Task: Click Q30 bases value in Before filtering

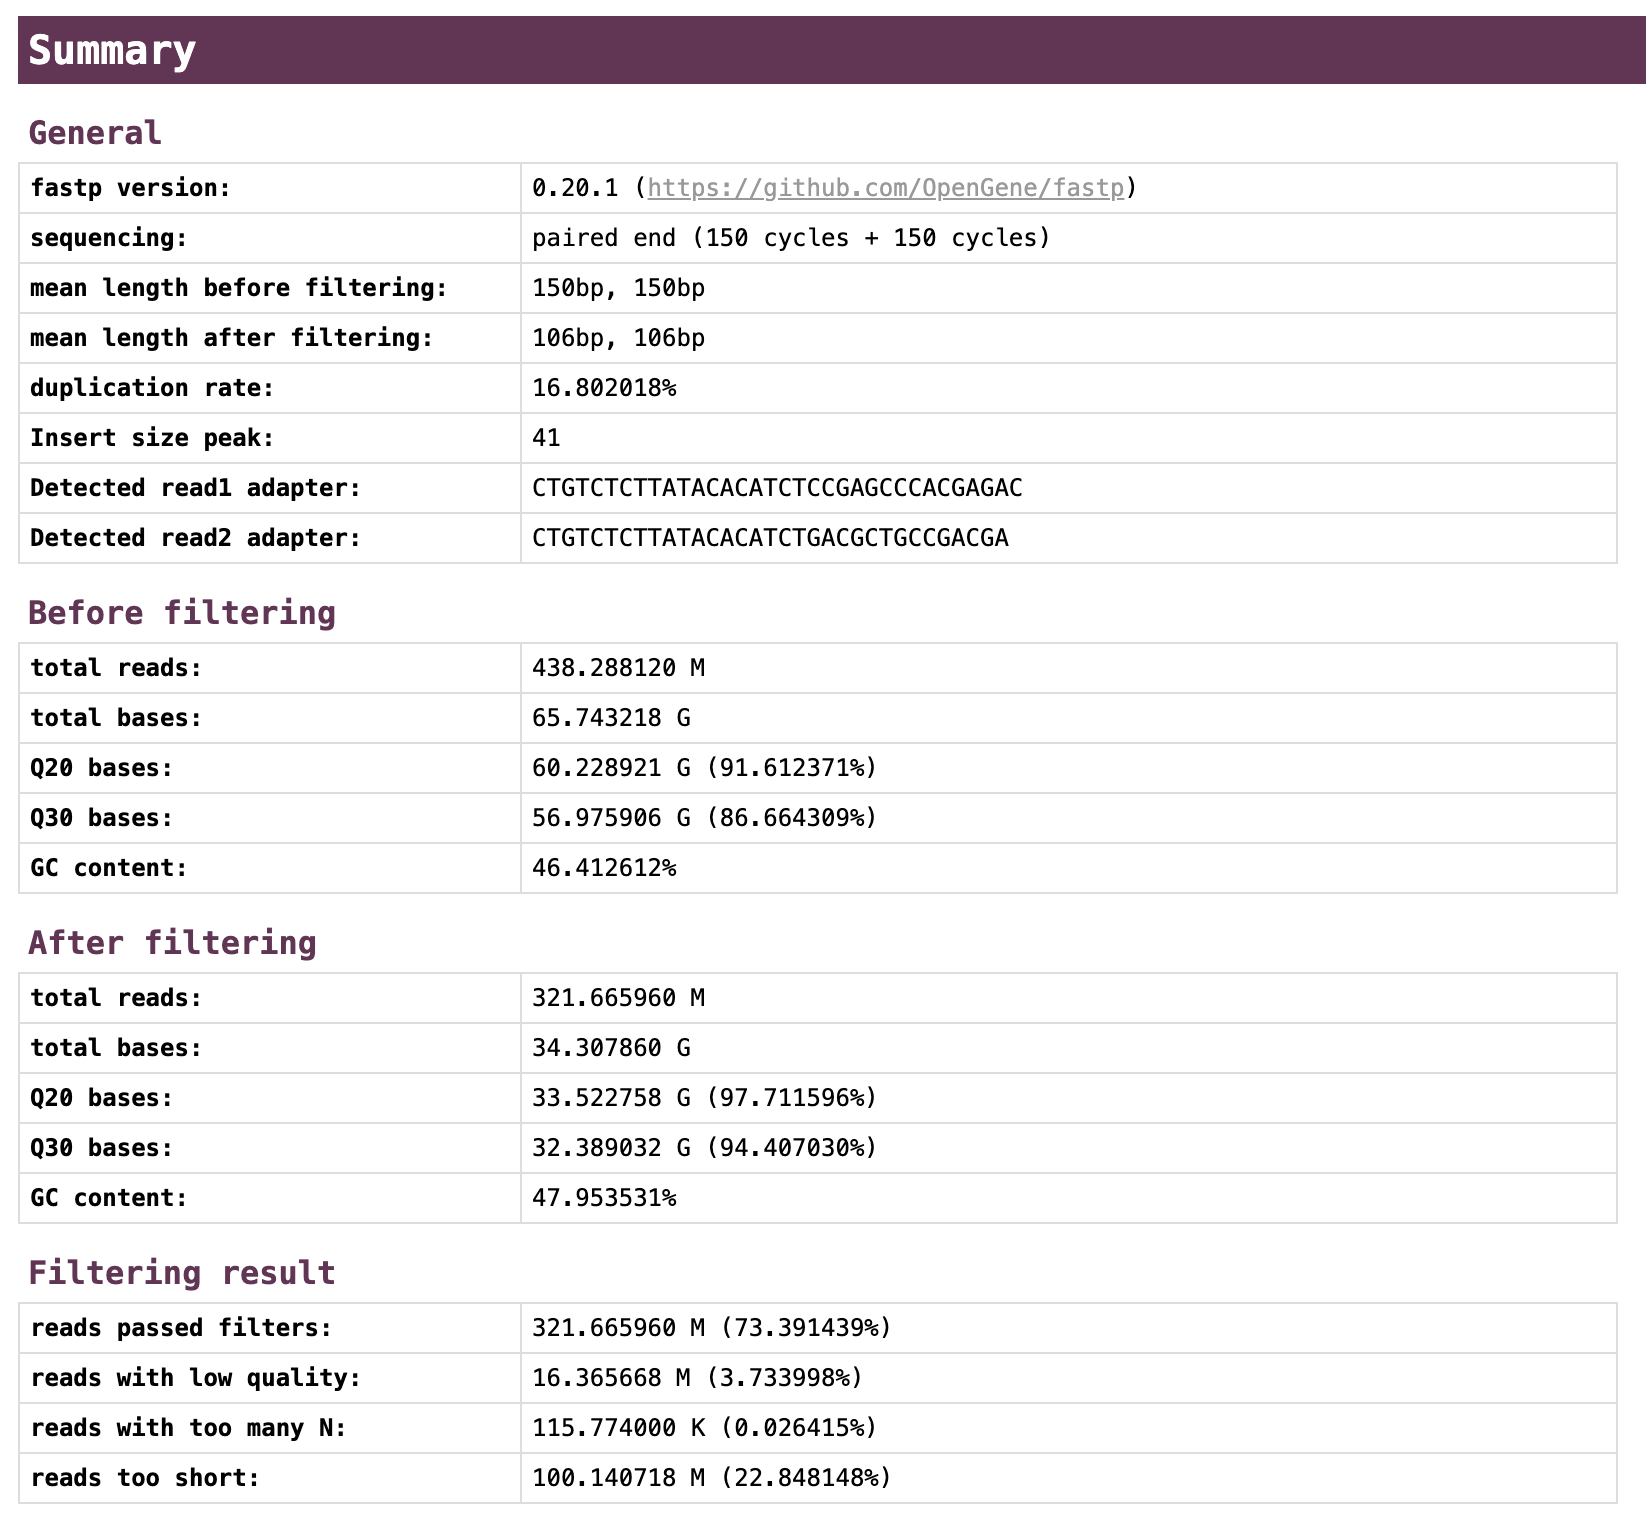Action: (703, 817)
